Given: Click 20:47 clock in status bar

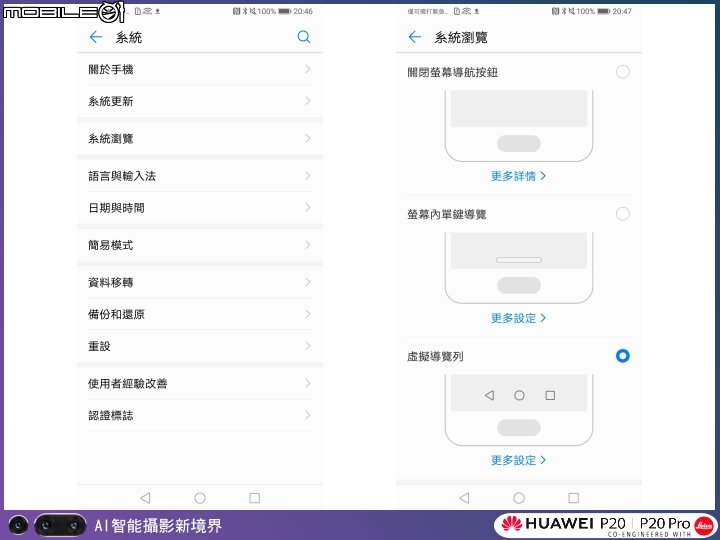Looking at the screenshot, I should point(622,11).
